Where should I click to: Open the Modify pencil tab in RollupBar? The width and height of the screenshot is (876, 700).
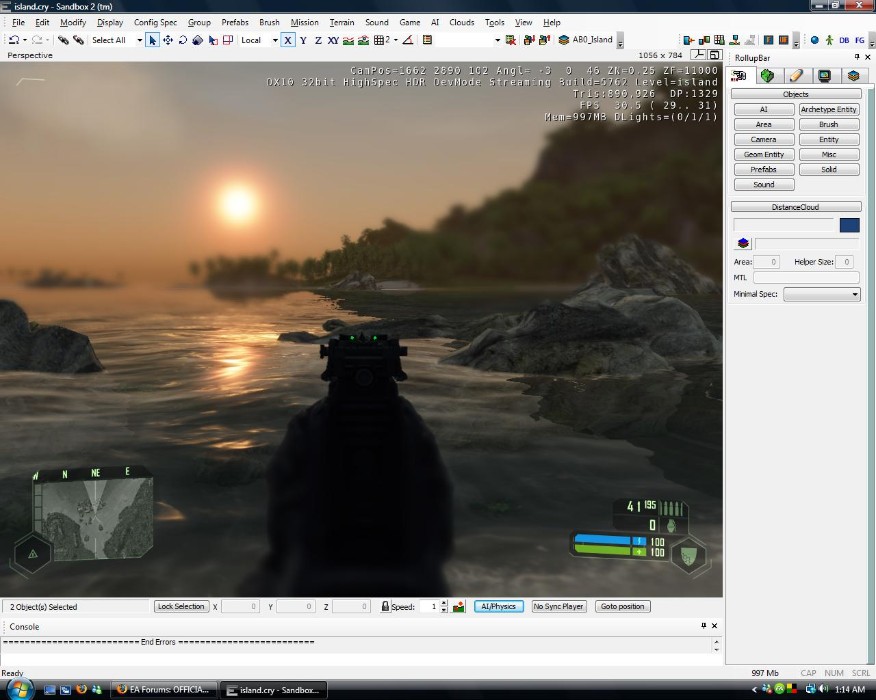pos(795,75)
